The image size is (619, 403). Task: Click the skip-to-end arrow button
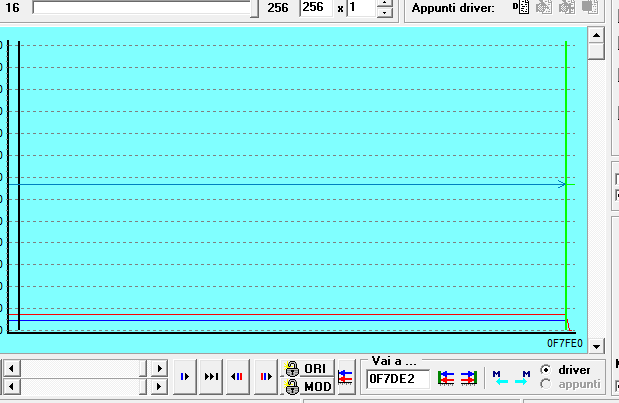click(x=211, y=377)
